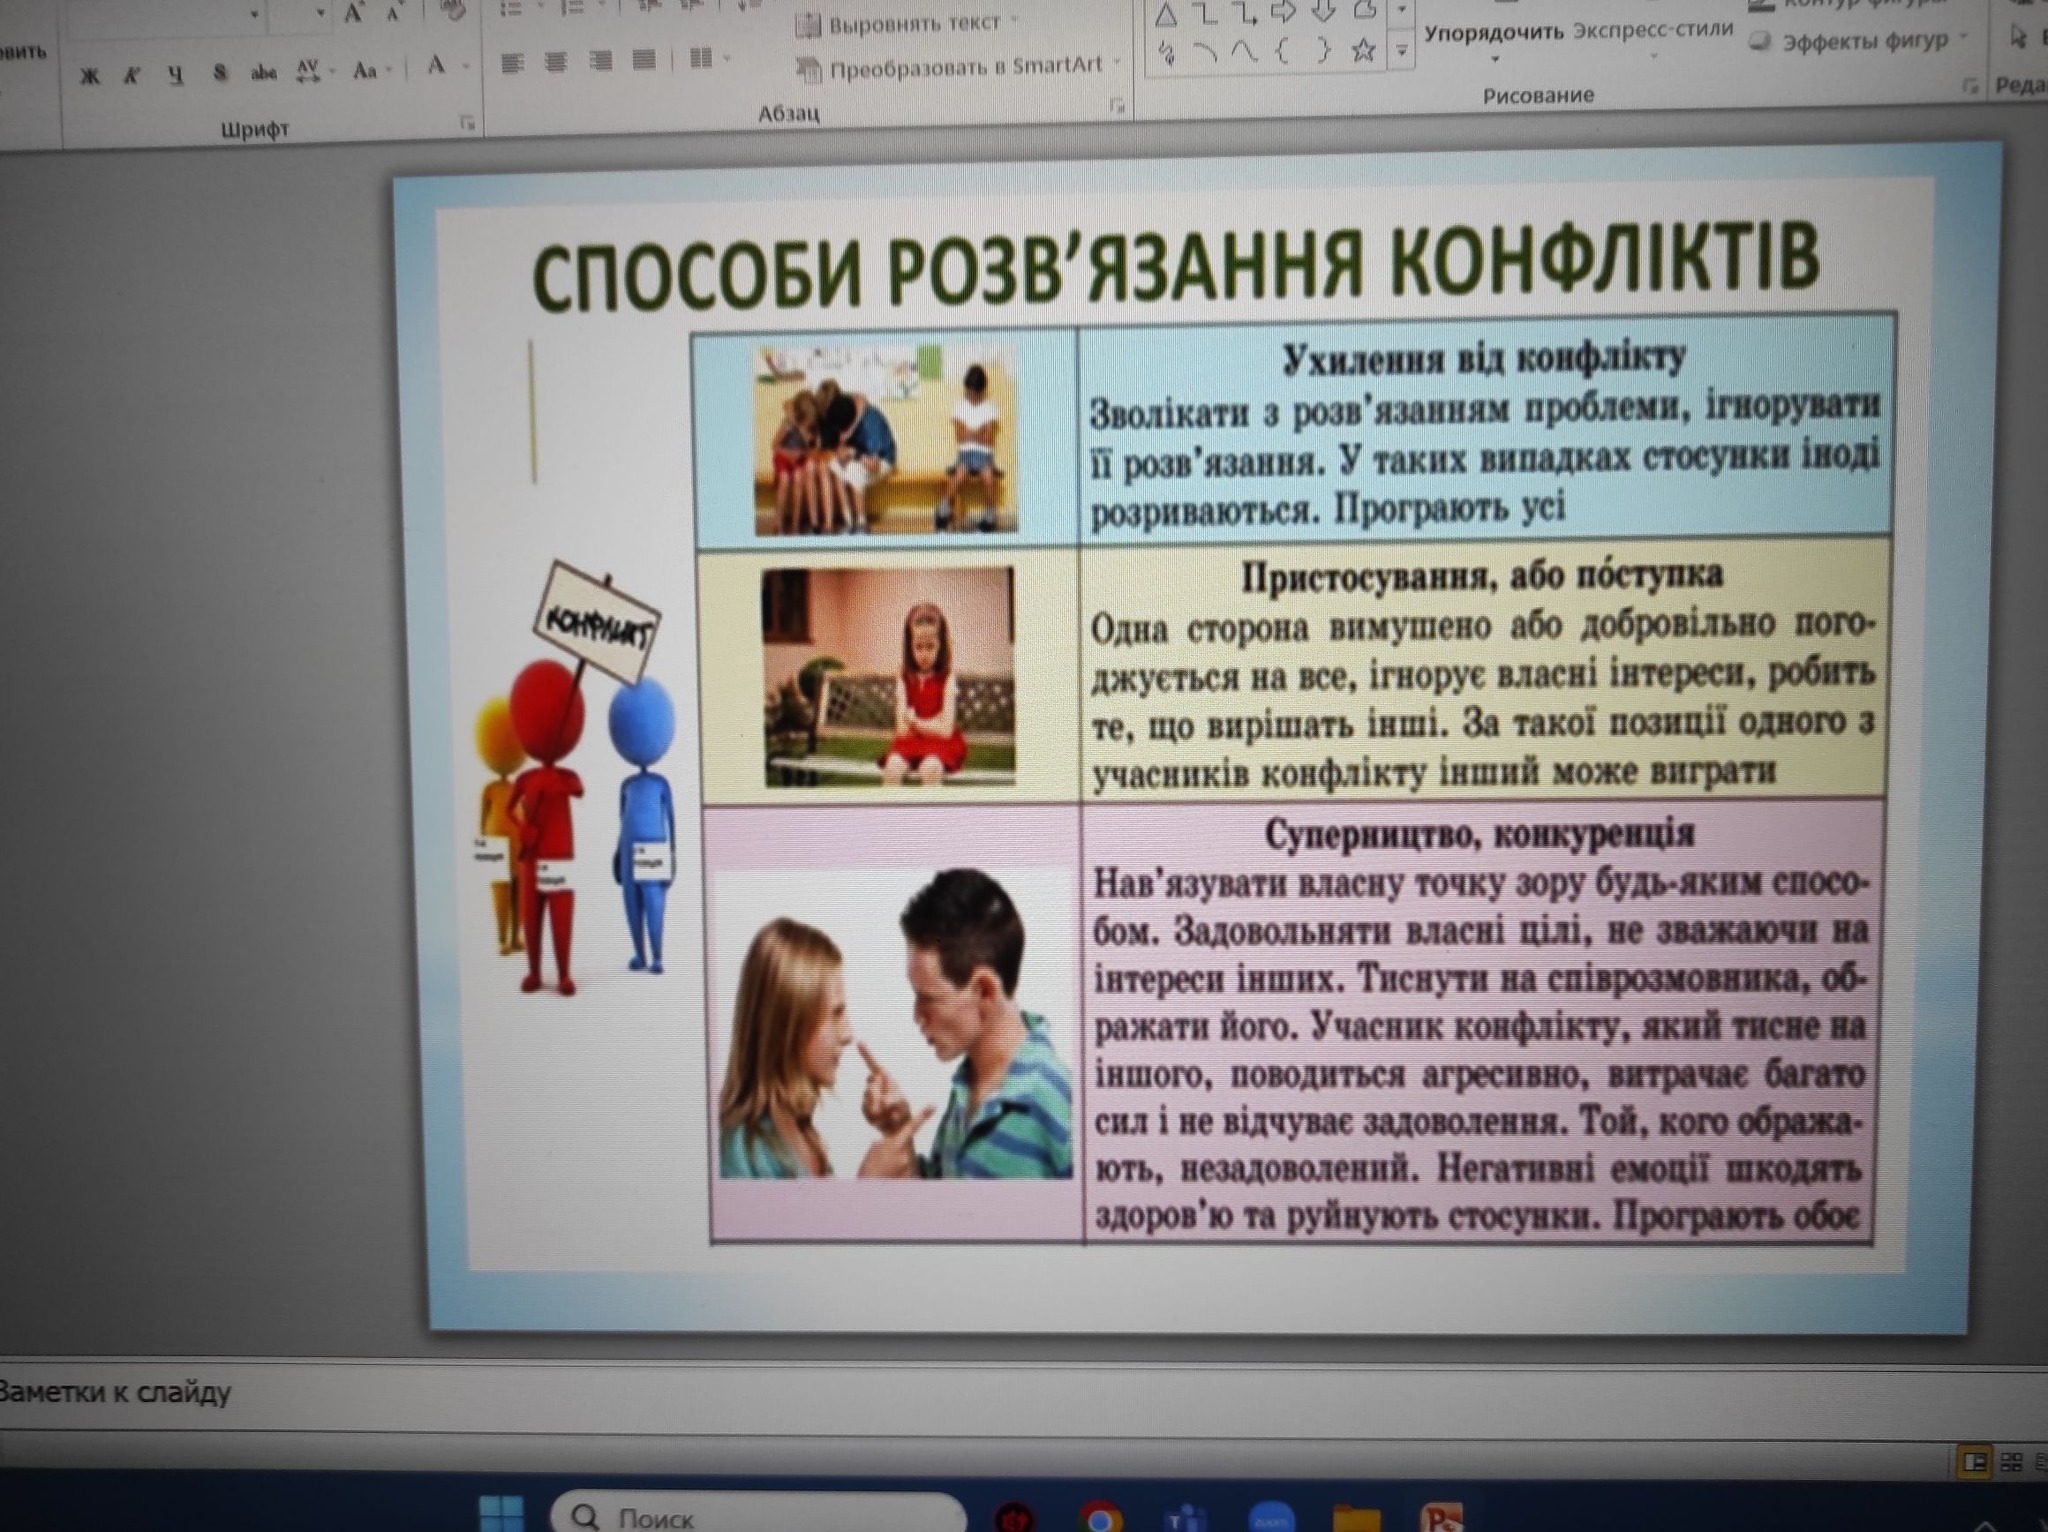The width and height of the screenshot is (2048, 1532).
Task: Click Преобразовать в SmartArt button
Action: [964, 67]
